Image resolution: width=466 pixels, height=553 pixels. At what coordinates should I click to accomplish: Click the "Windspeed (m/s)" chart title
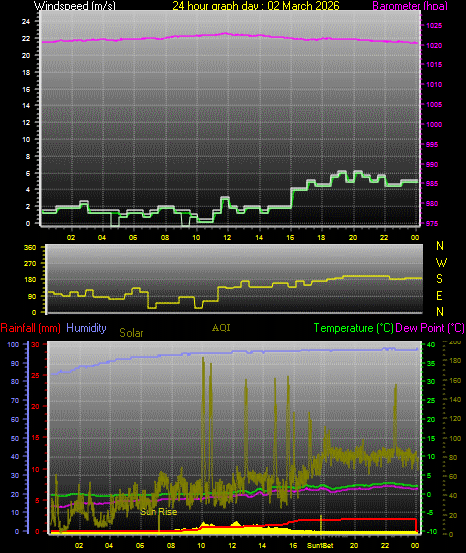[74, 6]
